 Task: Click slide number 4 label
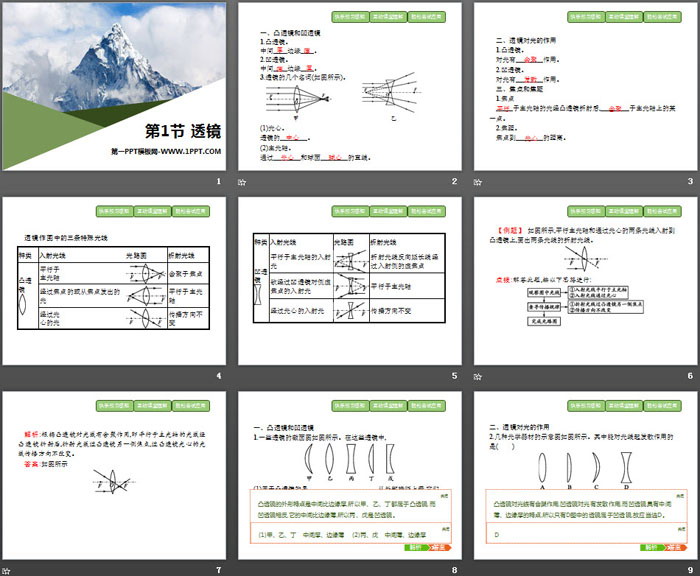pyautogui.click(x=219, y=376)
